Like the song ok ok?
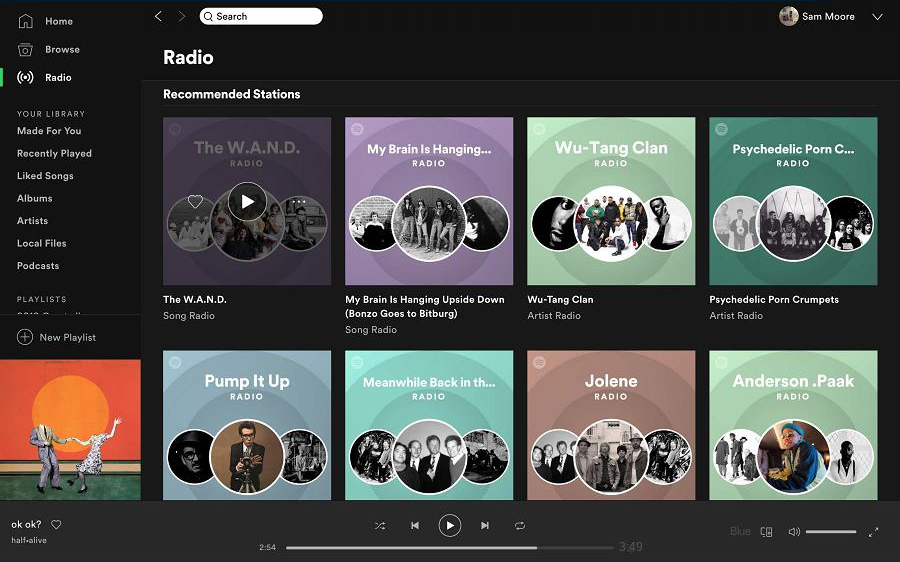This screenshot has height=562, width=900. [57, 525]
